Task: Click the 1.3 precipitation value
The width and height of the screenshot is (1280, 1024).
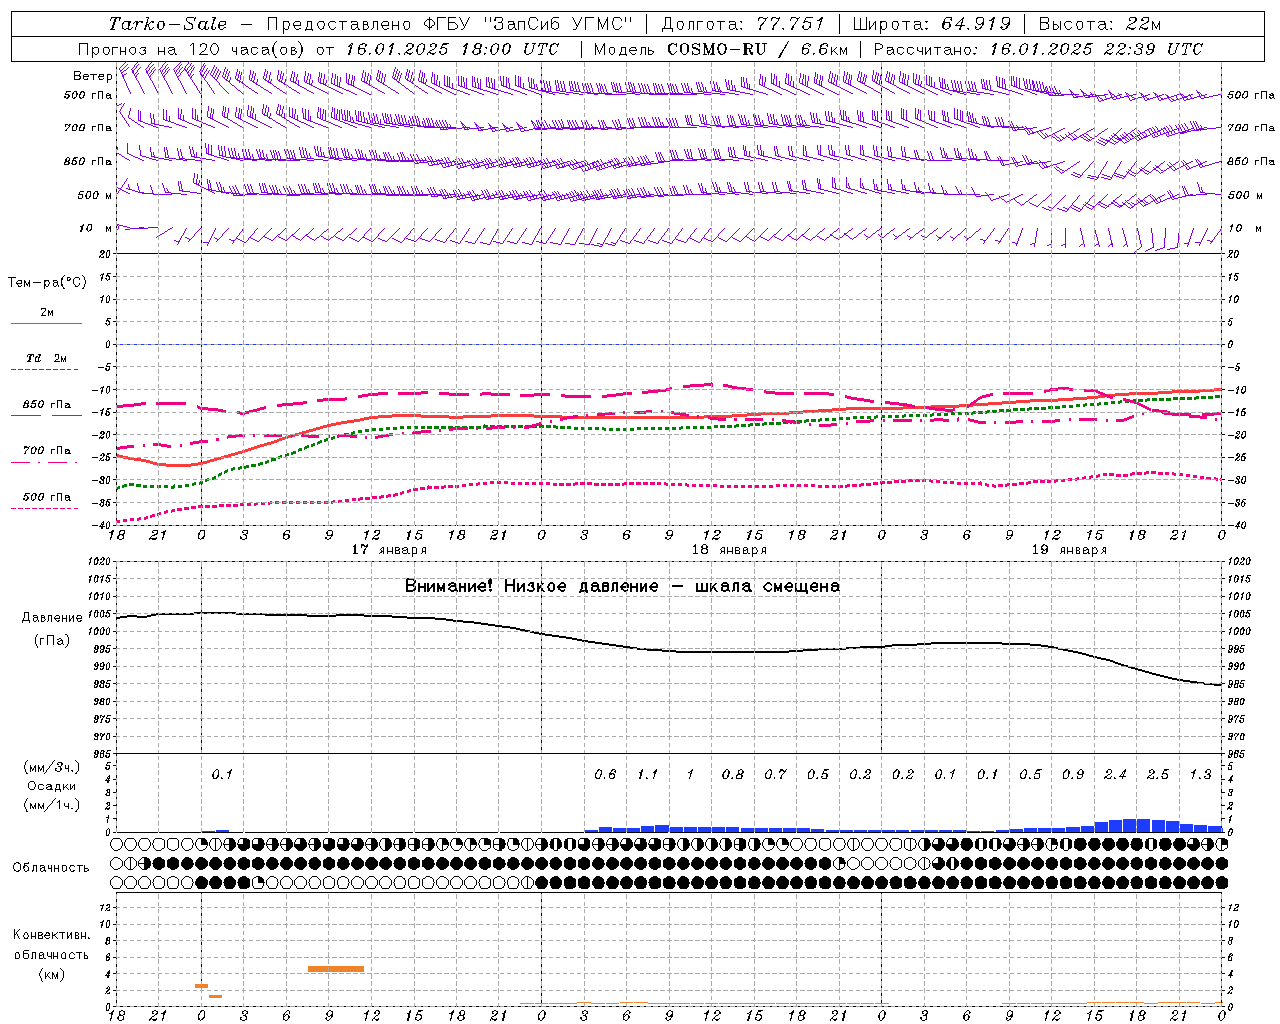Action: coord(1200,775)
